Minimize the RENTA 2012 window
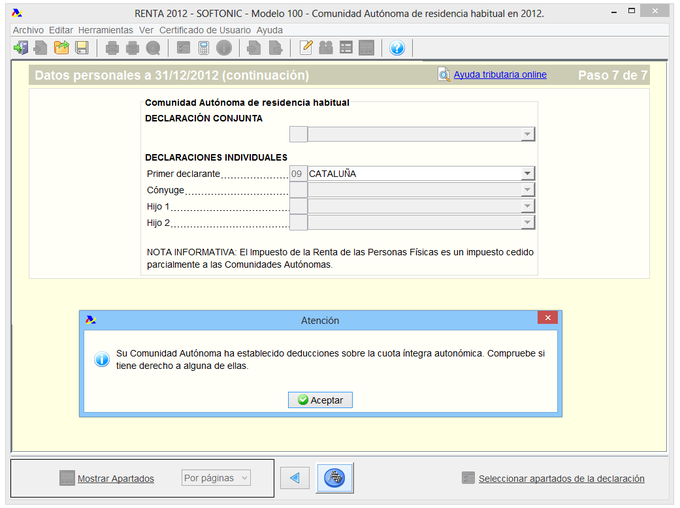 point(614,13)
